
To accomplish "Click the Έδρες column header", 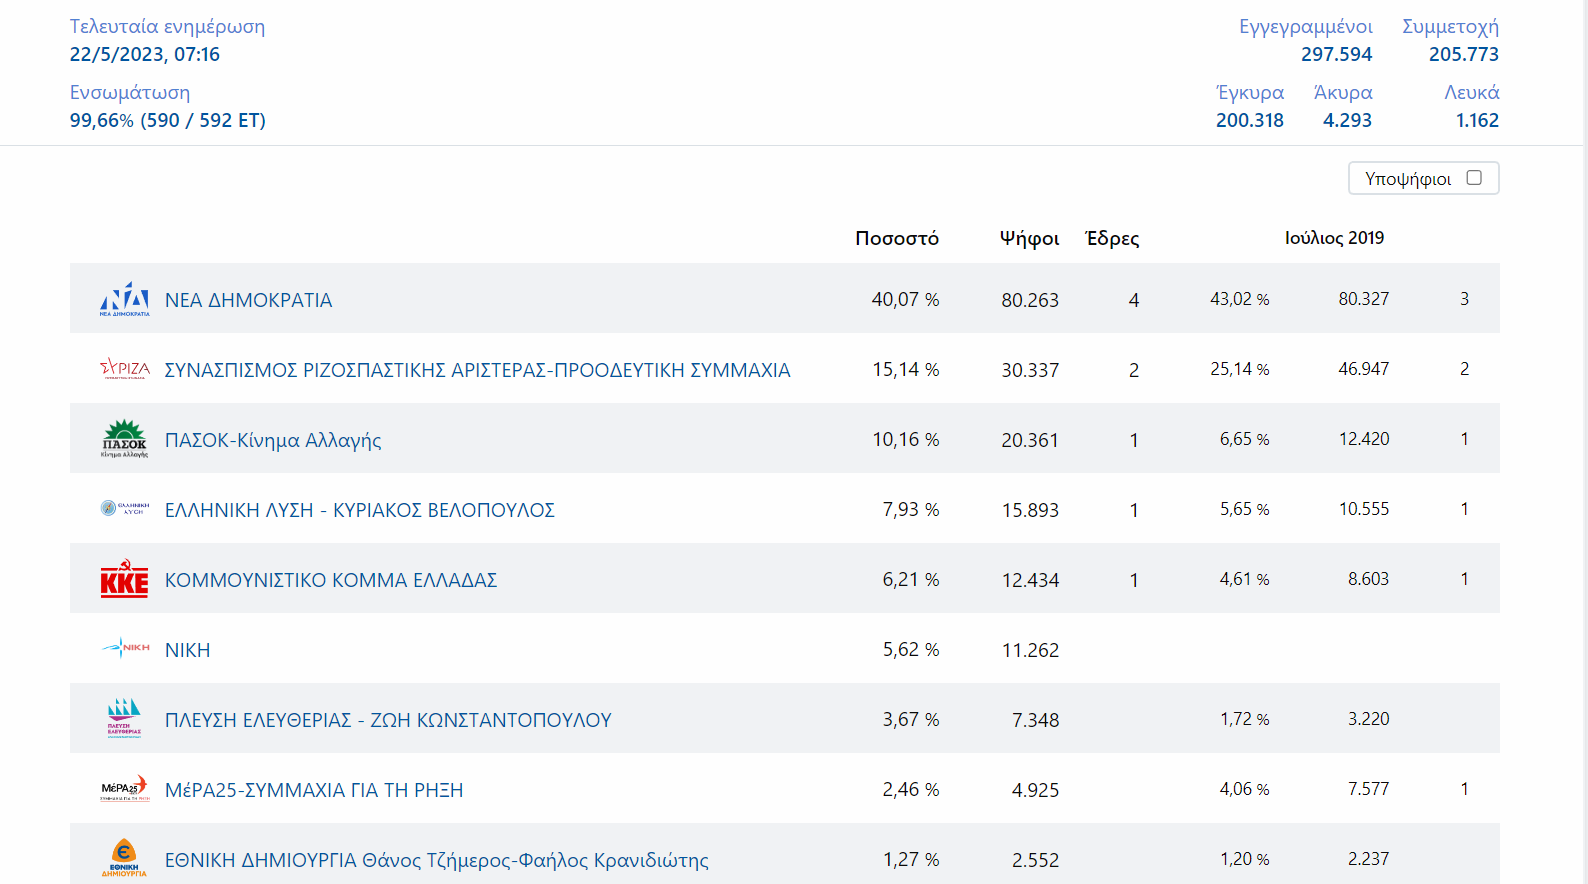I will pyautogui.click(x=1112, y=238).
